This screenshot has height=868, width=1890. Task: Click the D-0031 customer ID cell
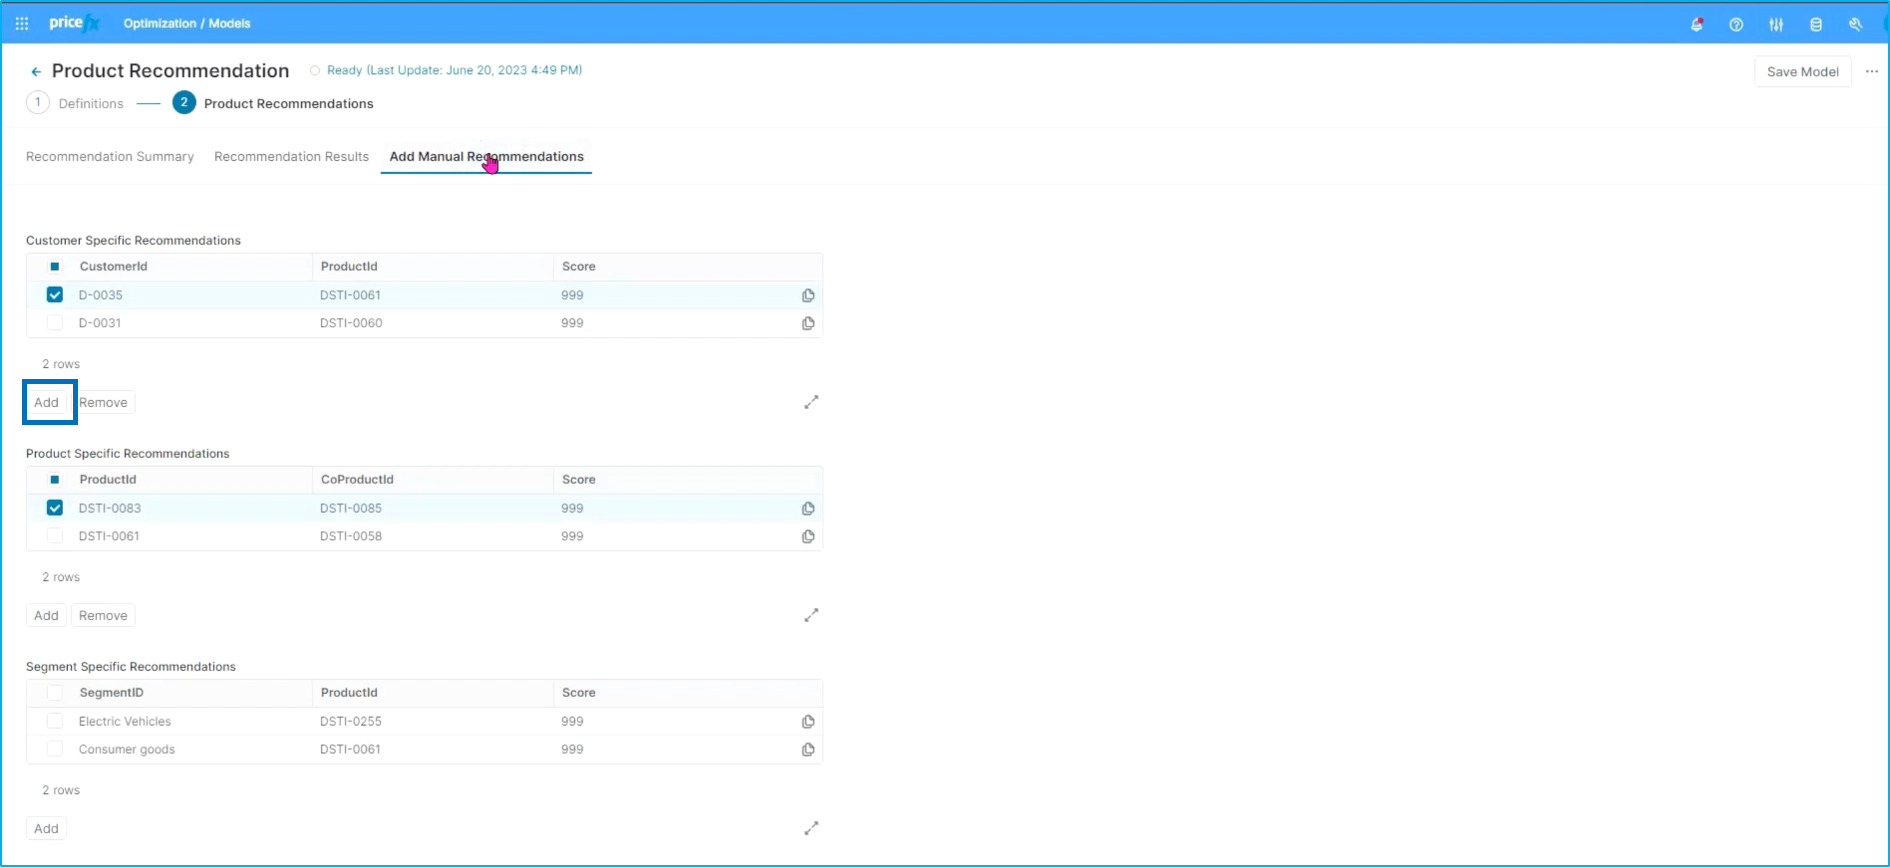(x=100, y=323)
